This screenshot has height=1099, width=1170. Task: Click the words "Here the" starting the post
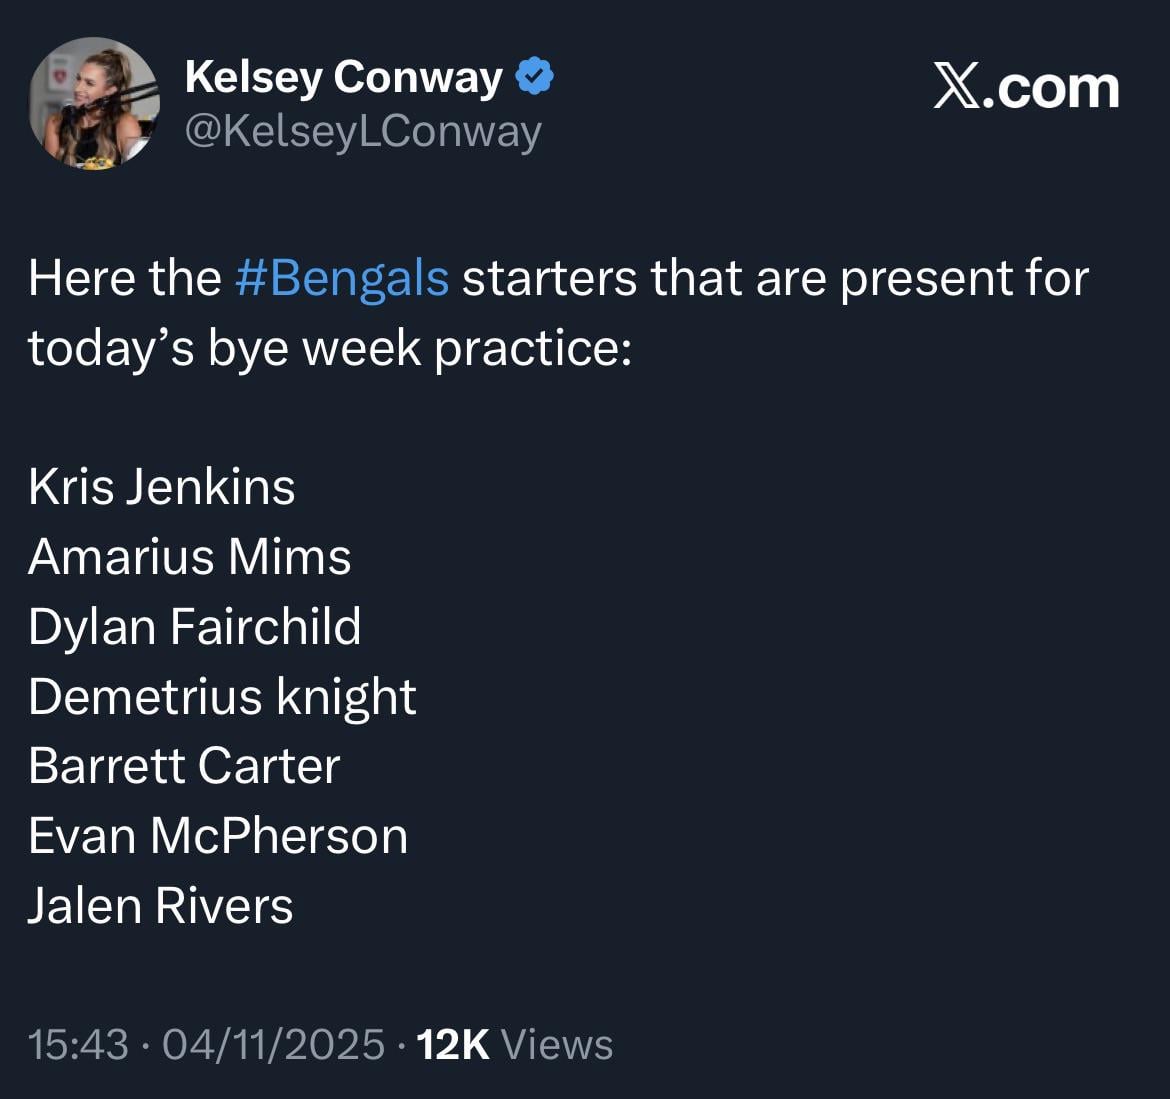124,278
